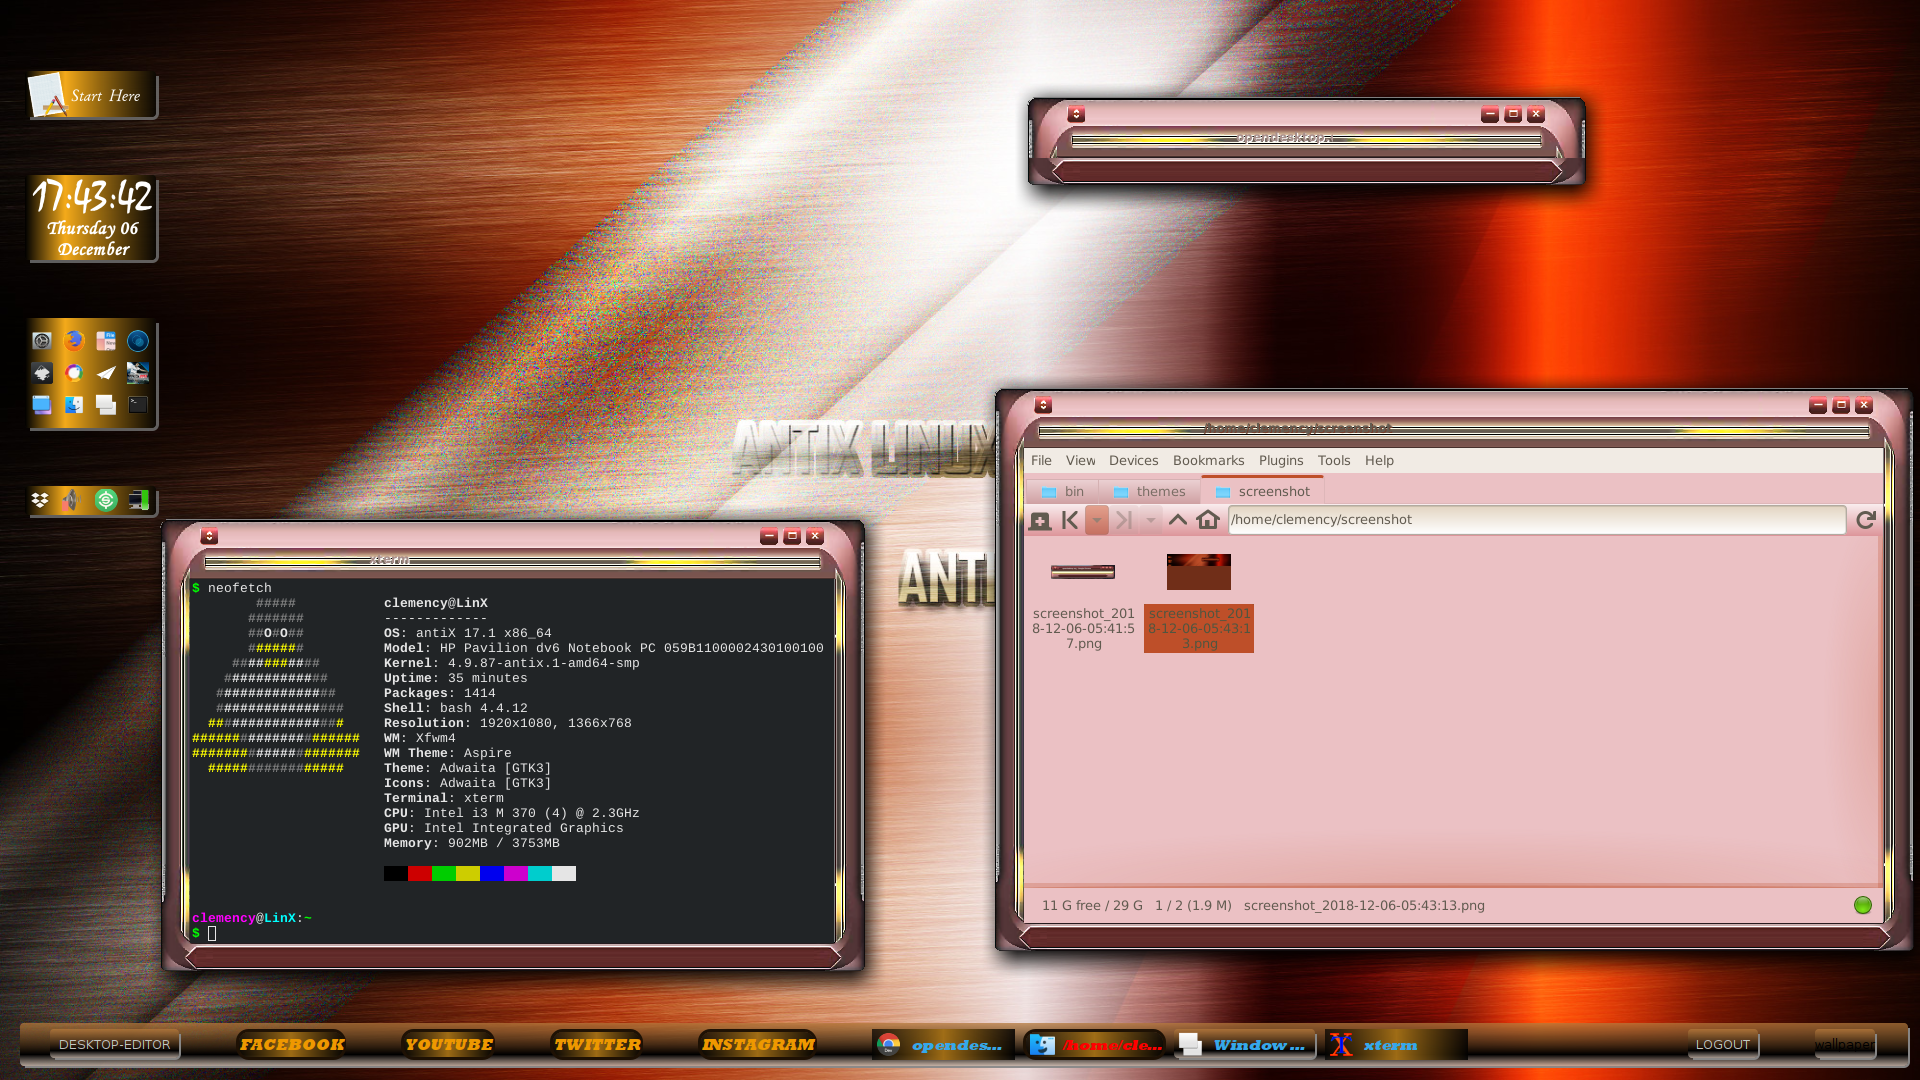This screenshot has height=1080, width=1920.
Task: Go up to the parent folder
Action: 1178,520
